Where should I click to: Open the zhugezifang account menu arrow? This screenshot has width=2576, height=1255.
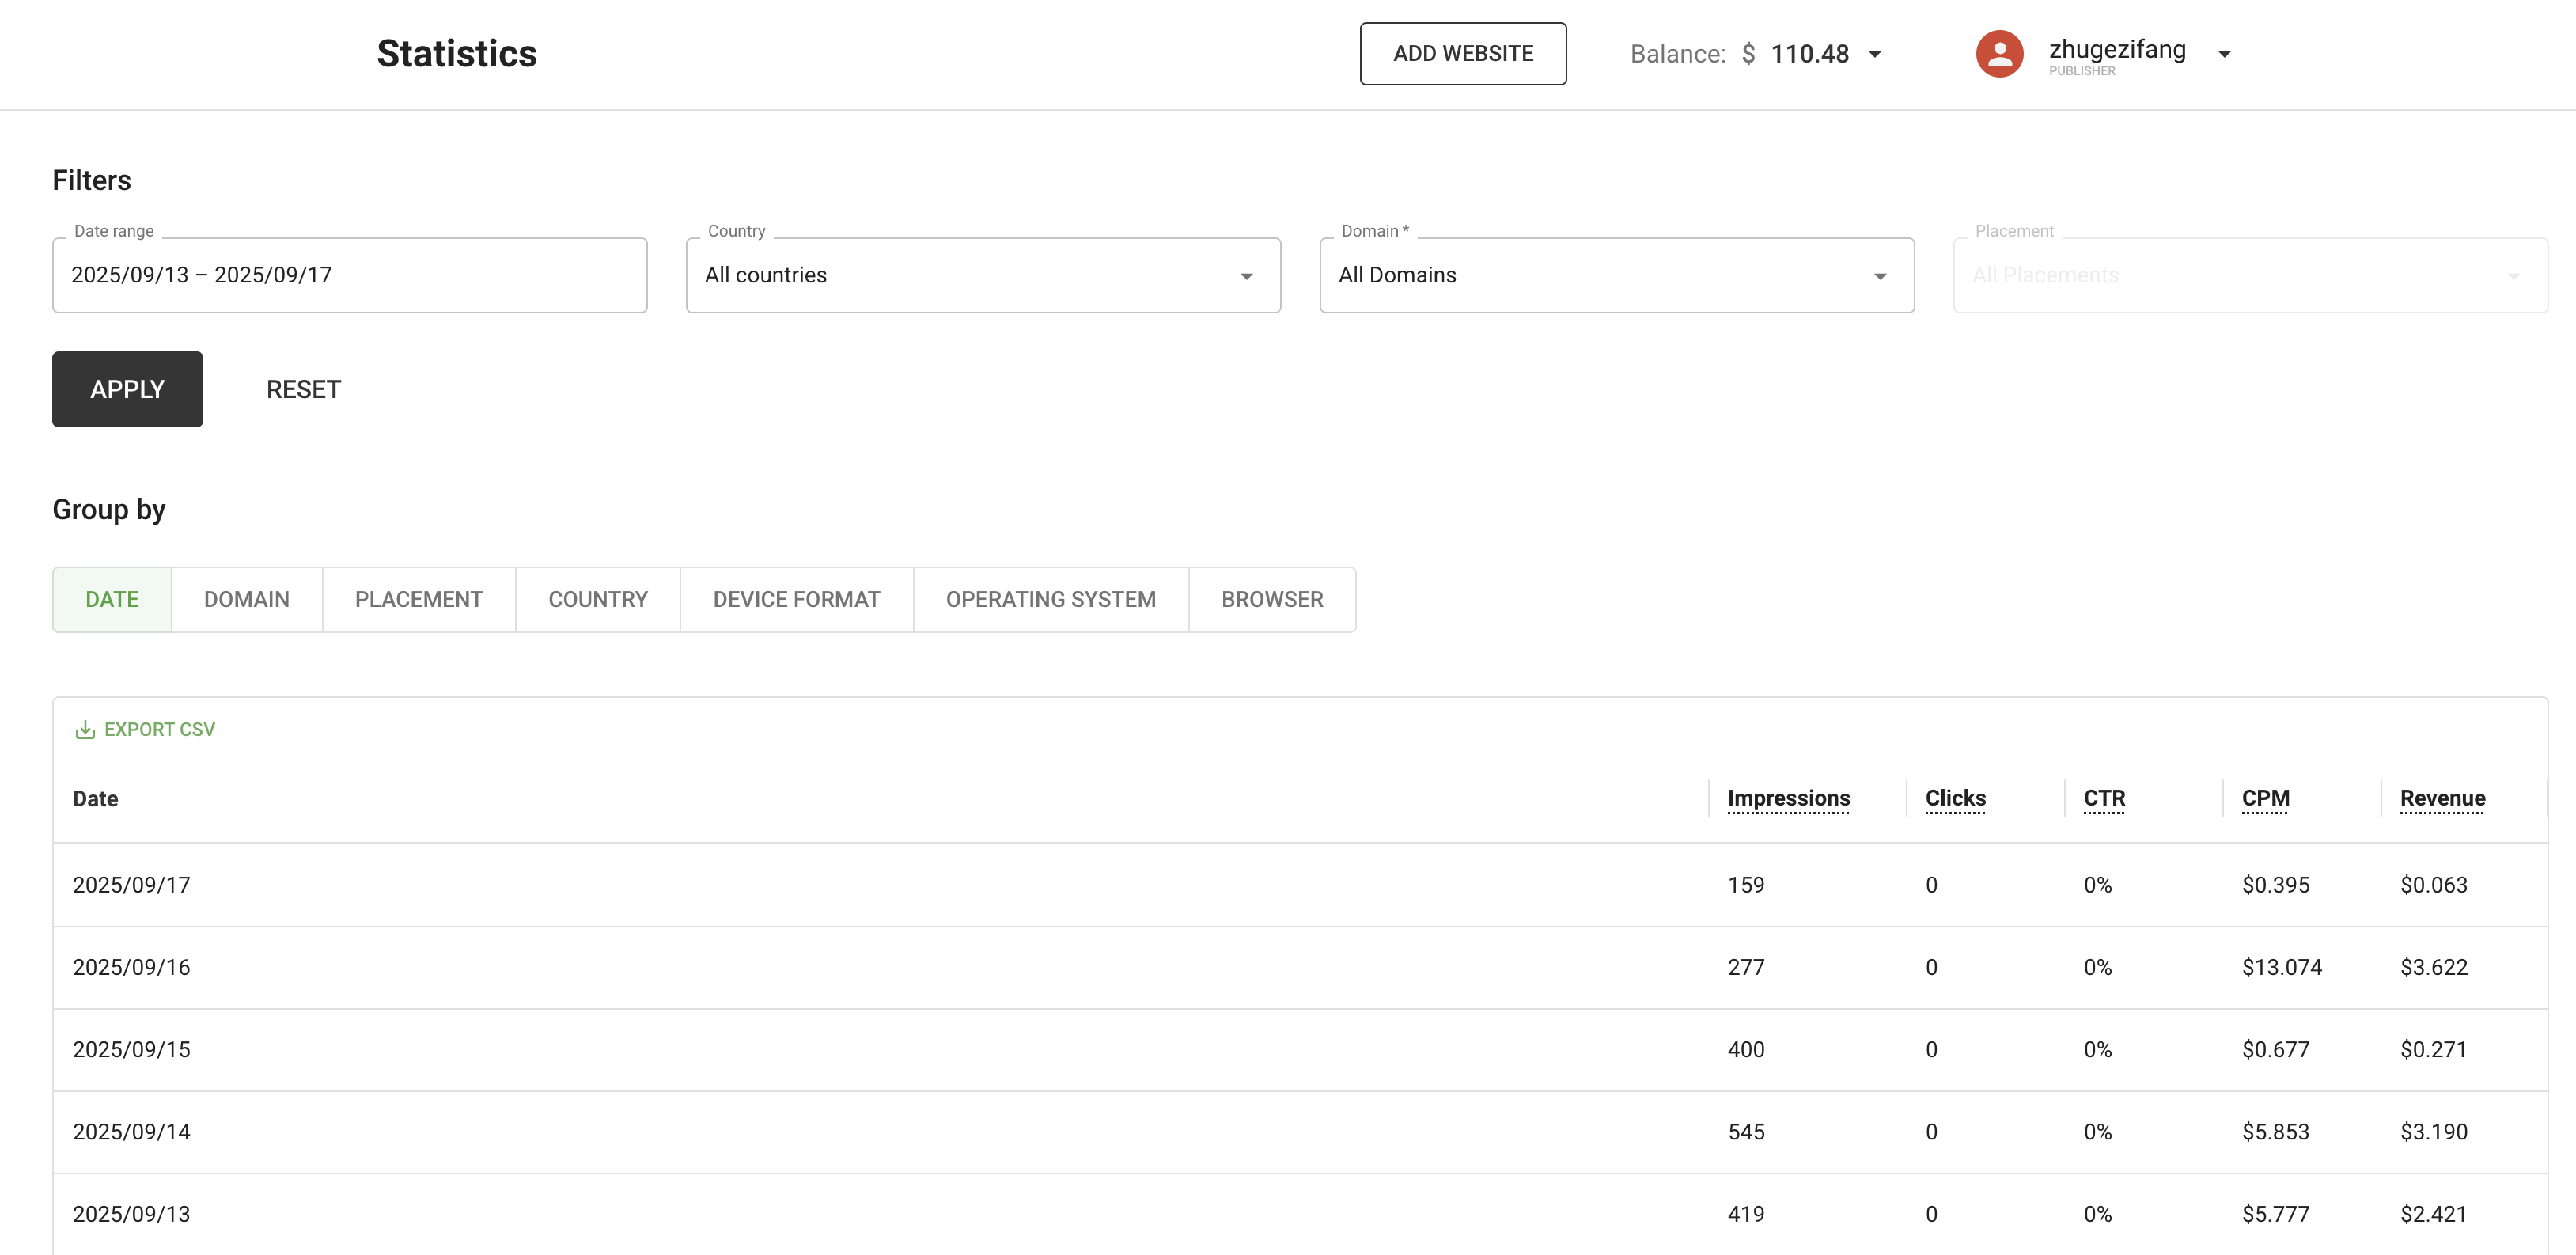click(2224, 55)
